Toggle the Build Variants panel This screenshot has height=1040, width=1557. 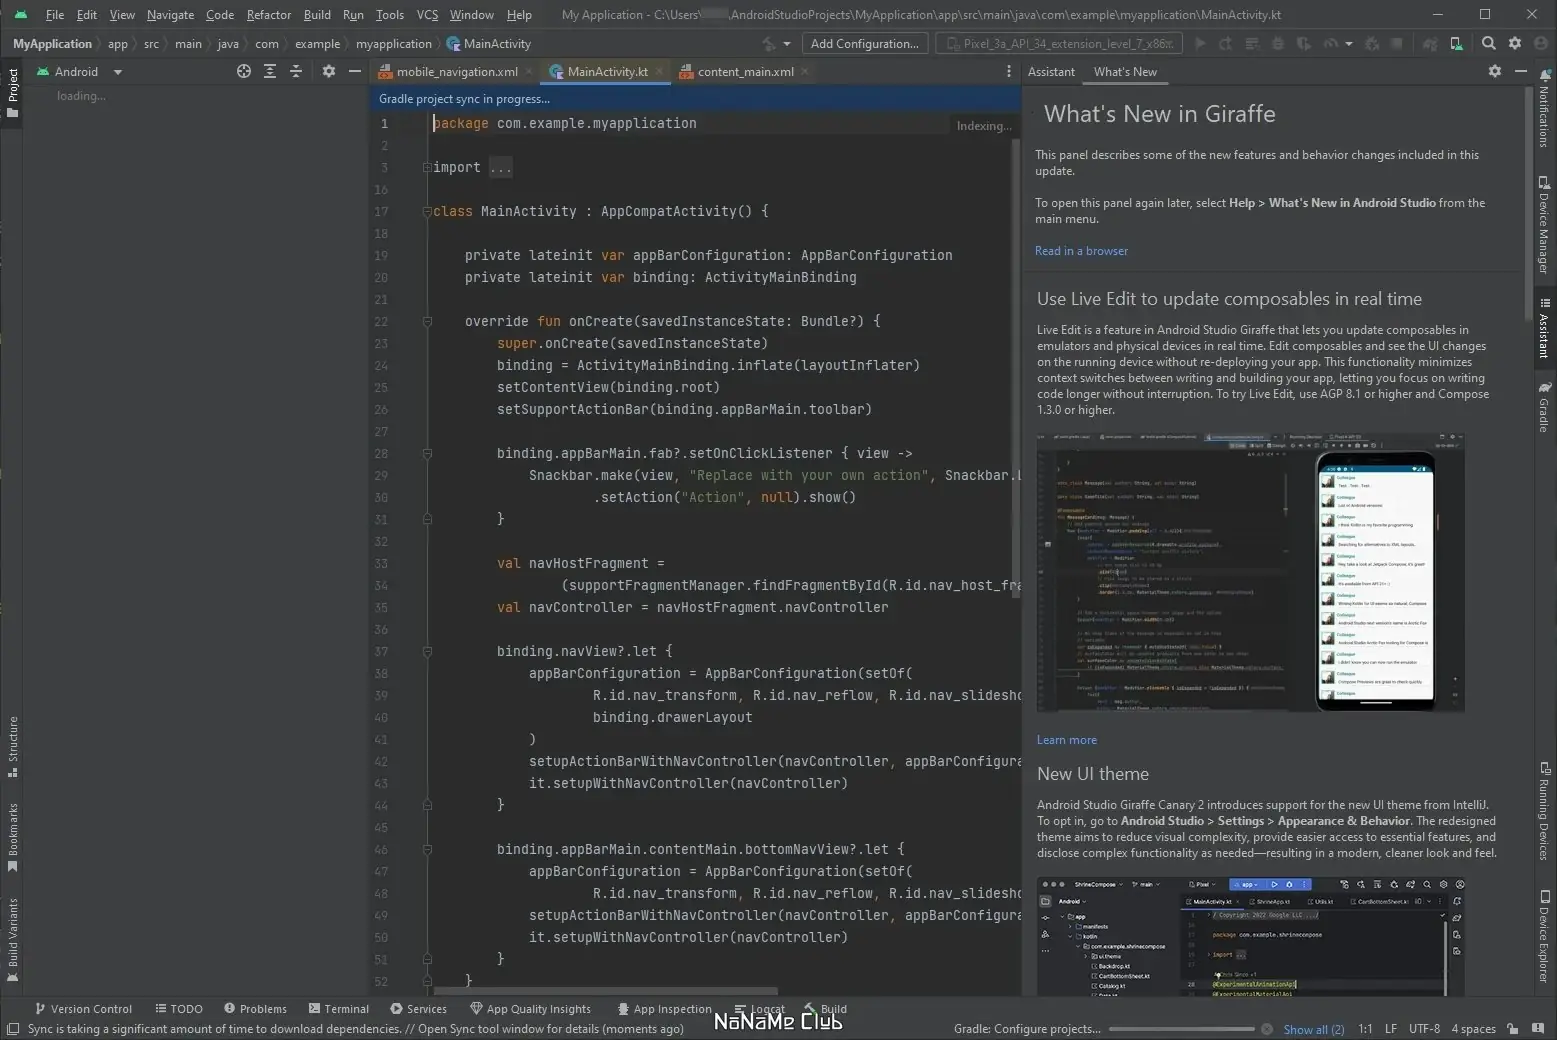[13, 930]
